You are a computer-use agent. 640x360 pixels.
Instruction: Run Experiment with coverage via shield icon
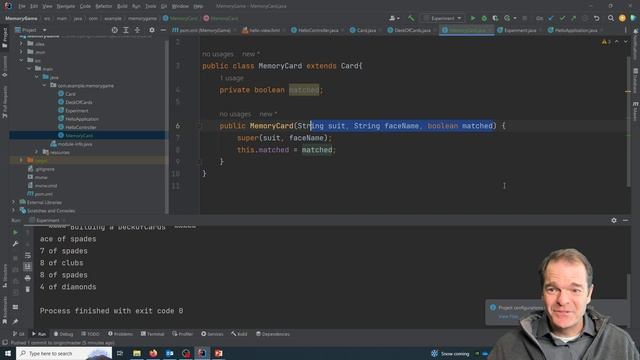coord(495,18)
